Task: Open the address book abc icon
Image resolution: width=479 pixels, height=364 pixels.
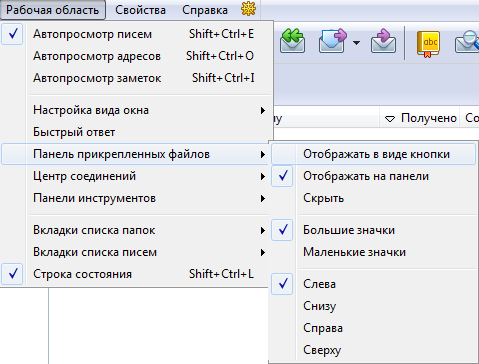Action: click(x=428, y=44)
